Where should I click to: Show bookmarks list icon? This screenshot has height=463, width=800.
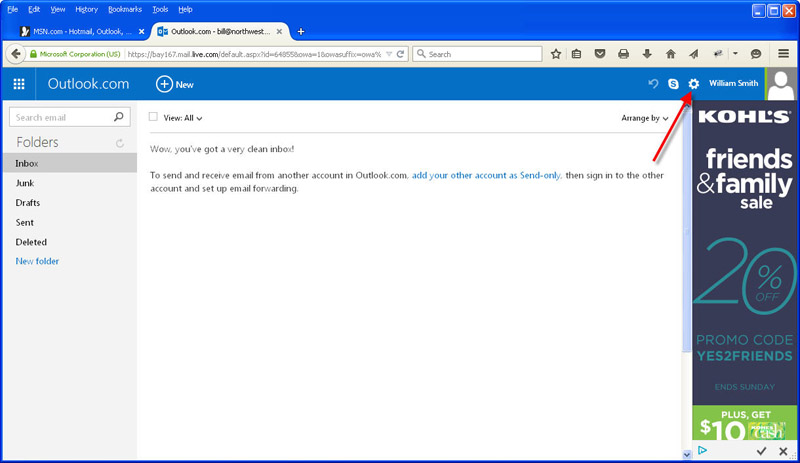pos(577,54)
